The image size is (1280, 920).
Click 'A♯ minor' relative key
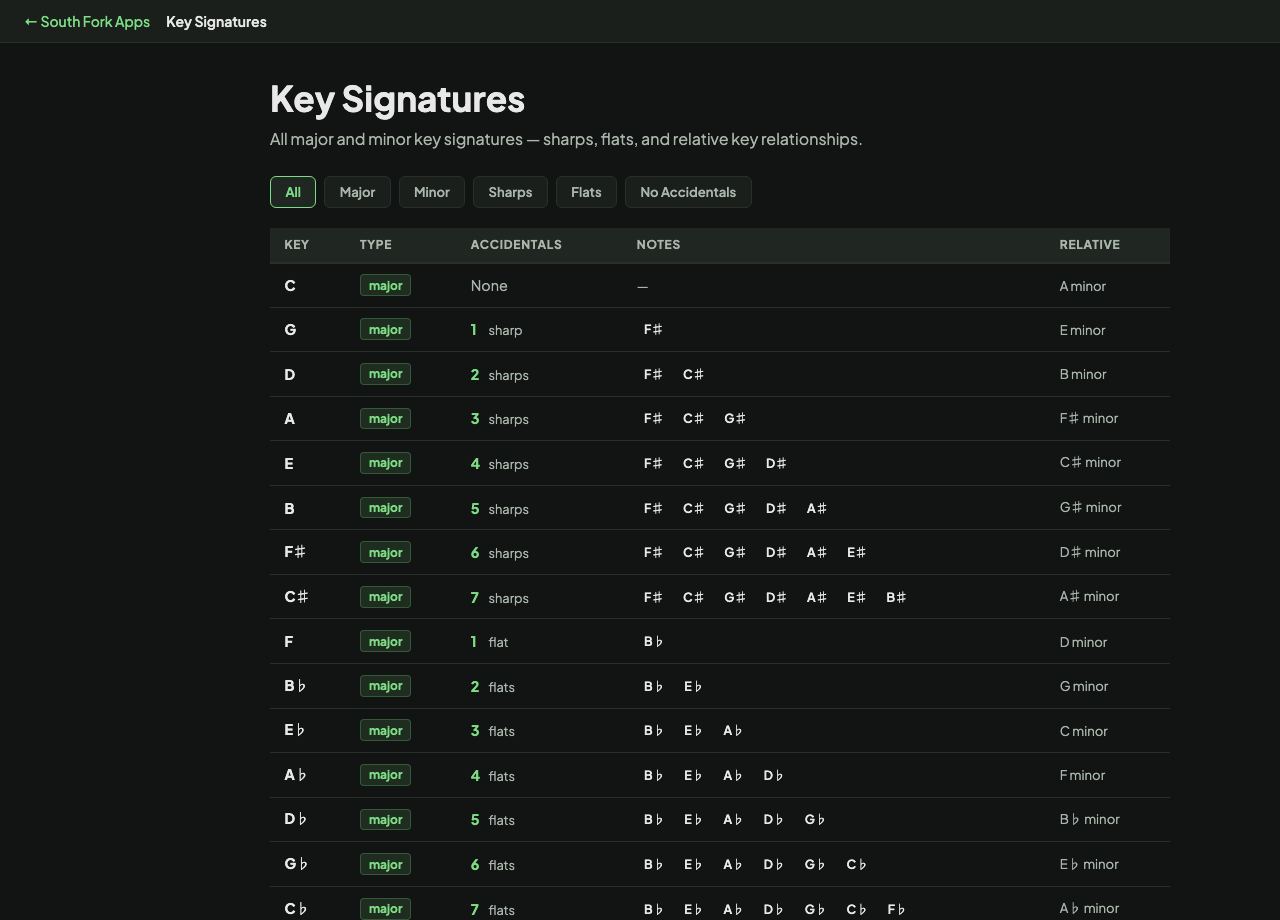coord(1090,596)
